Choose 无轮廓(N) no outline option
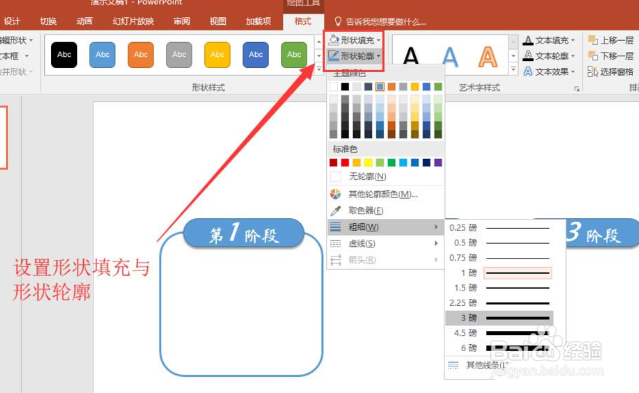The height and width of the screenshot is (393, 639). tap(385, 177)
